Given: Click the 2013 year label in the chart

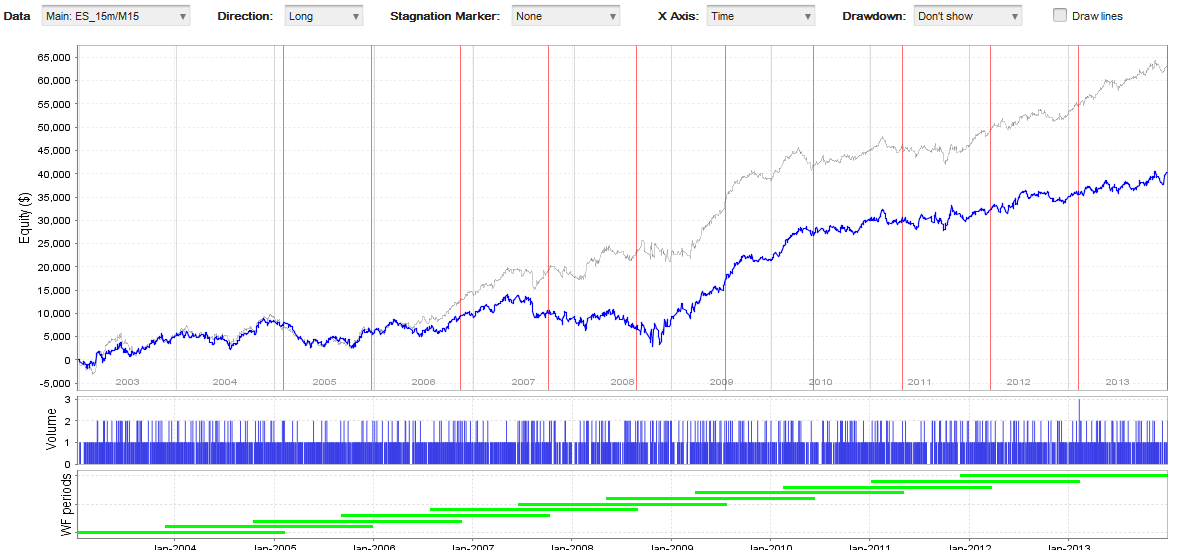Looking at the screenshot, I should point(1118,382).
